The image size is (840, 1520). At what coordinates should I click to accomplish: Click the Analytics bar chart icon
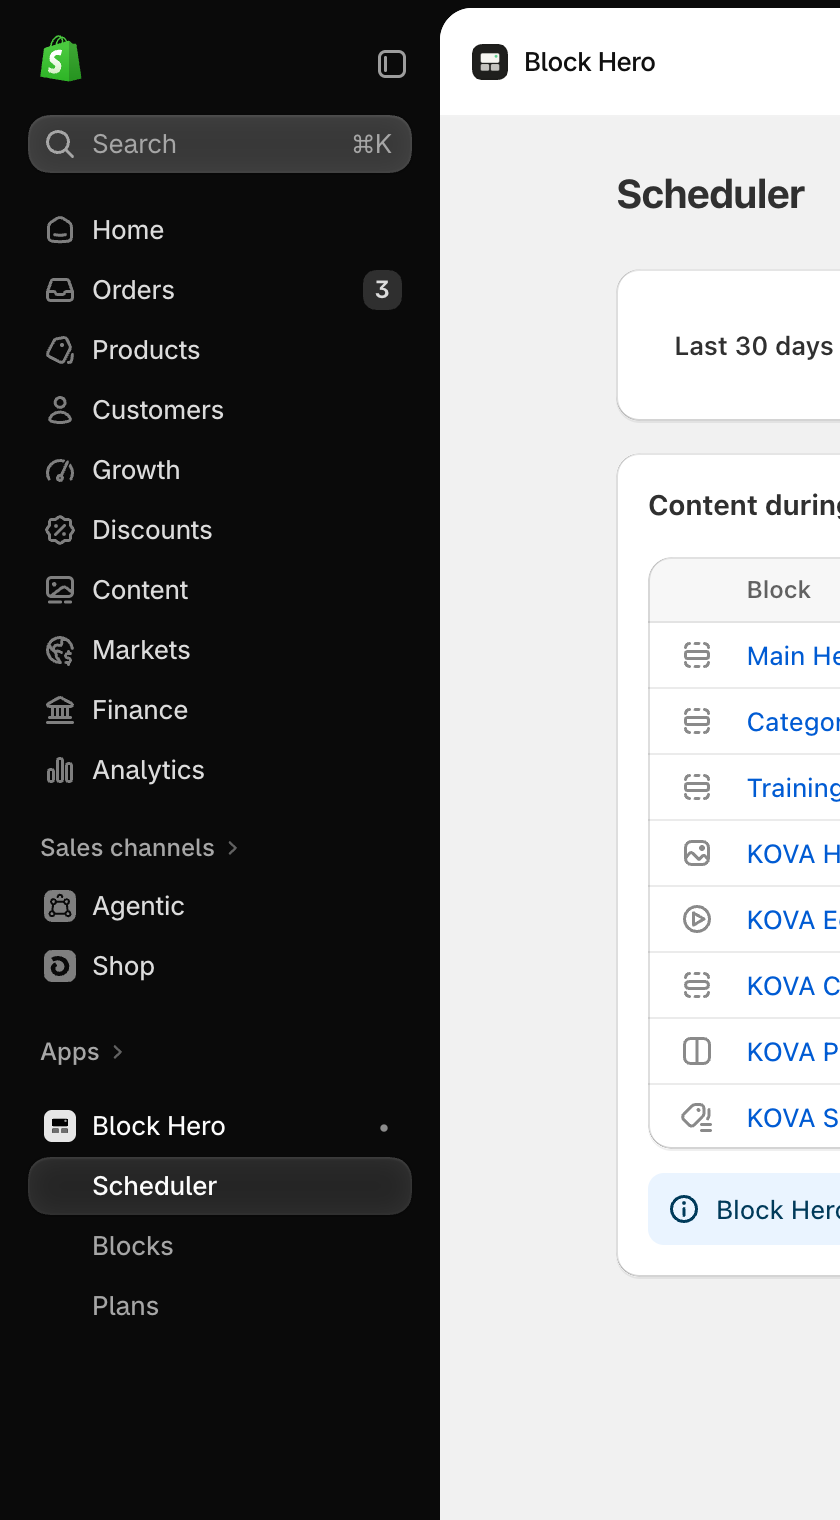coord(60,770)
